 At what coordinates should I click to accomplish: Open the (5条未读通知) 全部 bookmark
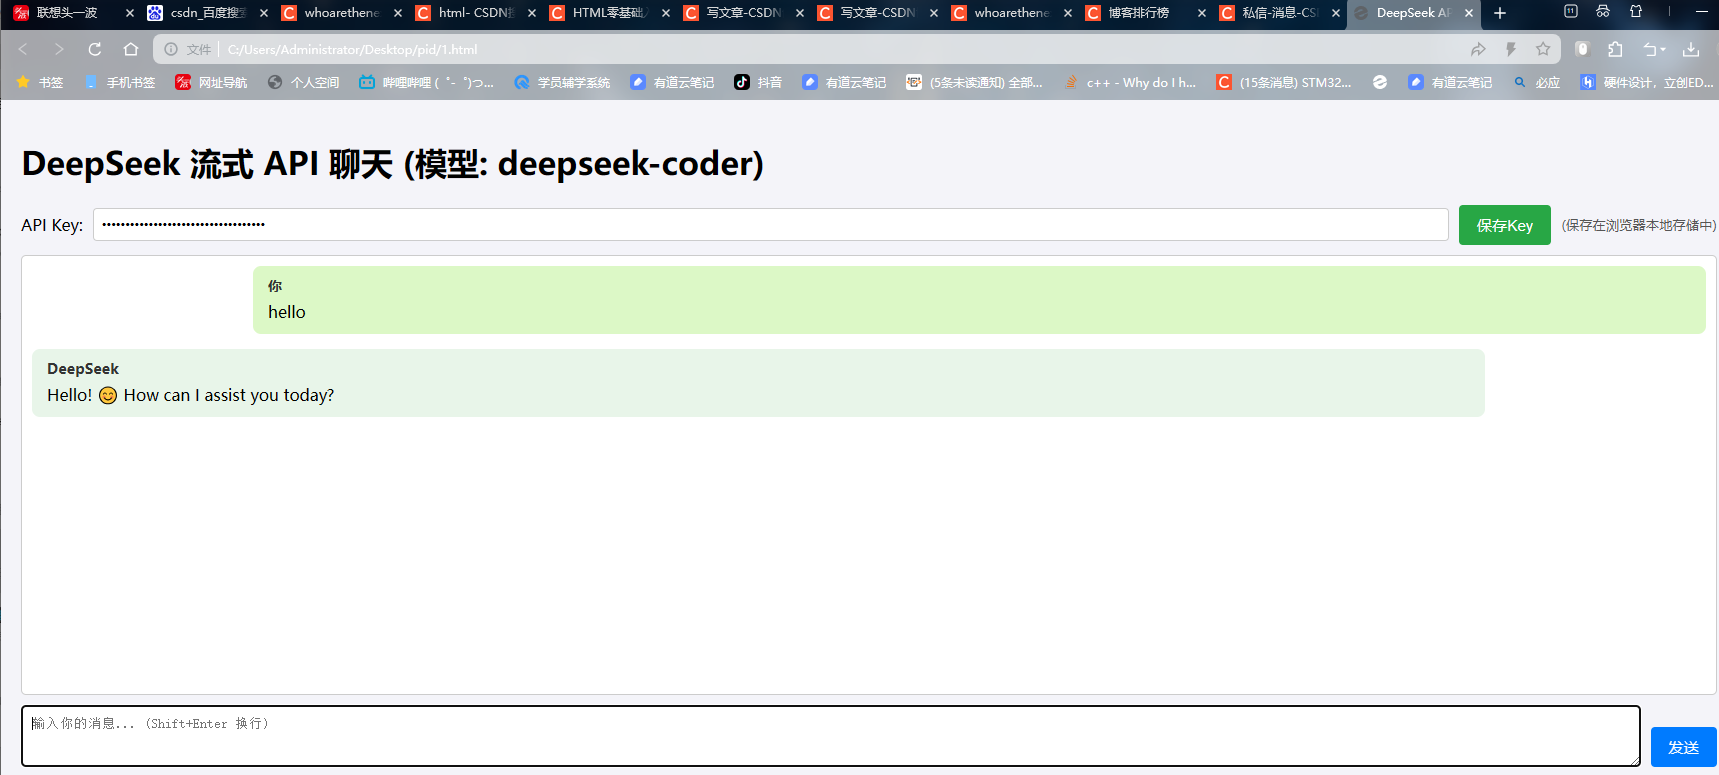tap(974, 82)
